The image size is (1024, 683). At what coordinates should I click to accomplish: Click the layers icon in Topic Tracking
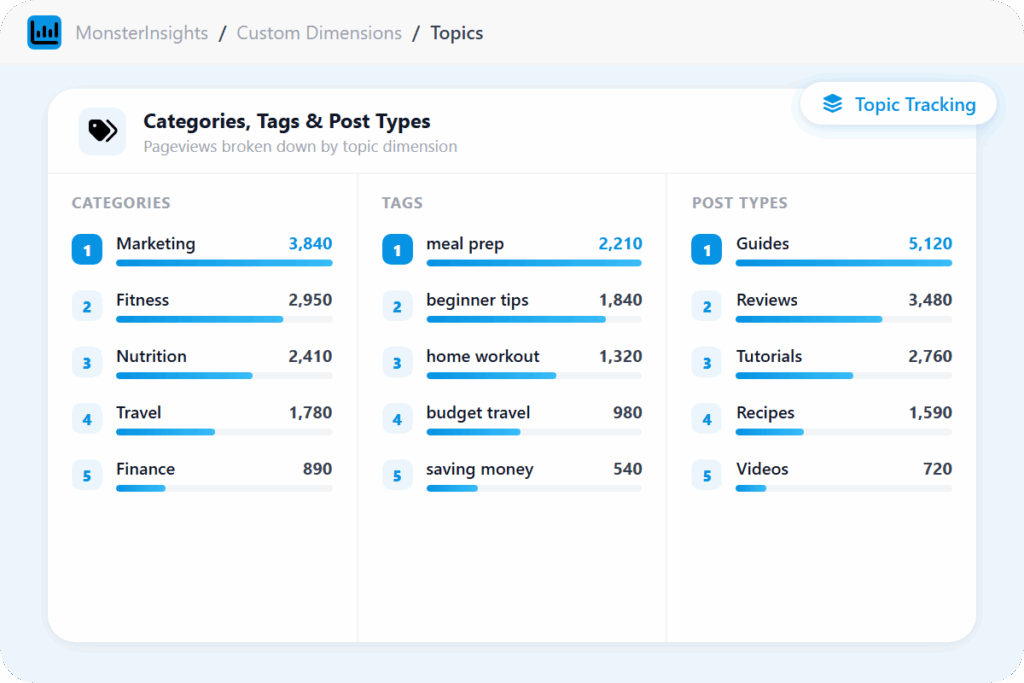point(832,104)
